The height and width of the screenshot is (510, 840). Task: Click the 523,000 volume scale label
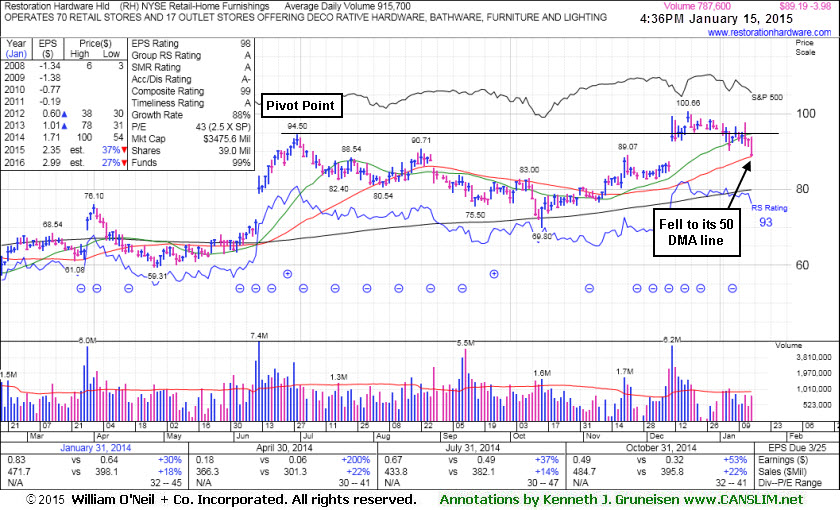point(817,405)
